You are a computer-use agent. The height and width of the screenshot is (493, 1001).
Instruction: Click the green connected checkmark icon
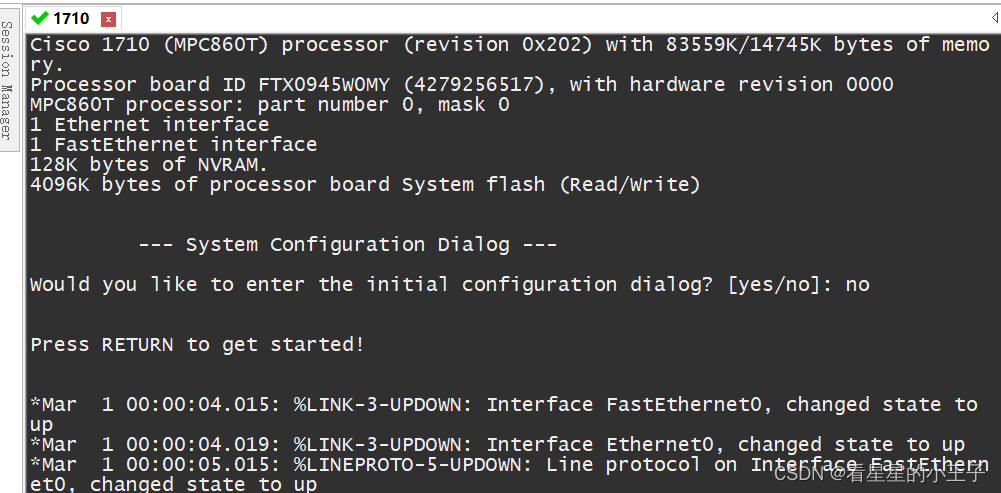(40, 18)
